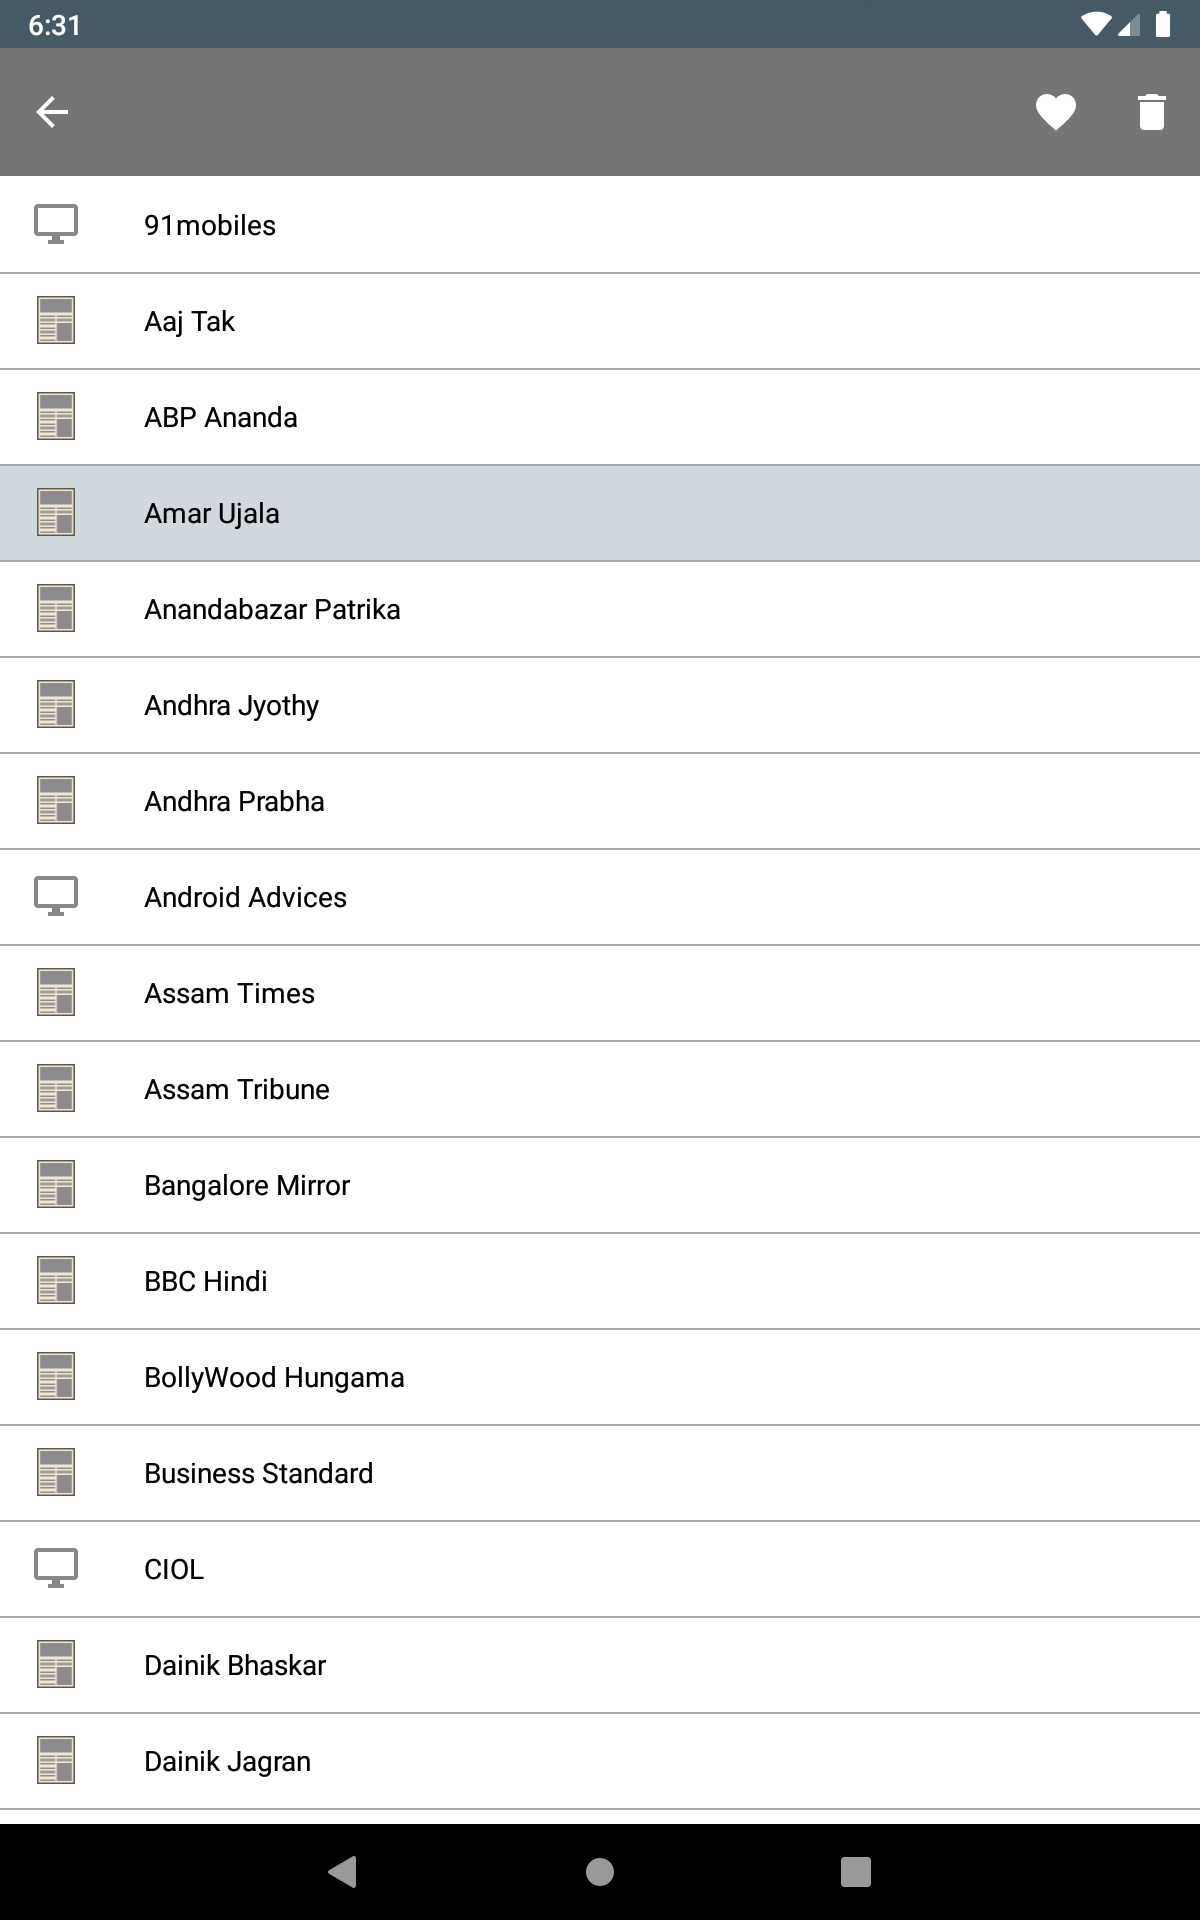Open Business Standard
The image size is (1200, 1920).
tap(600, 1473)
